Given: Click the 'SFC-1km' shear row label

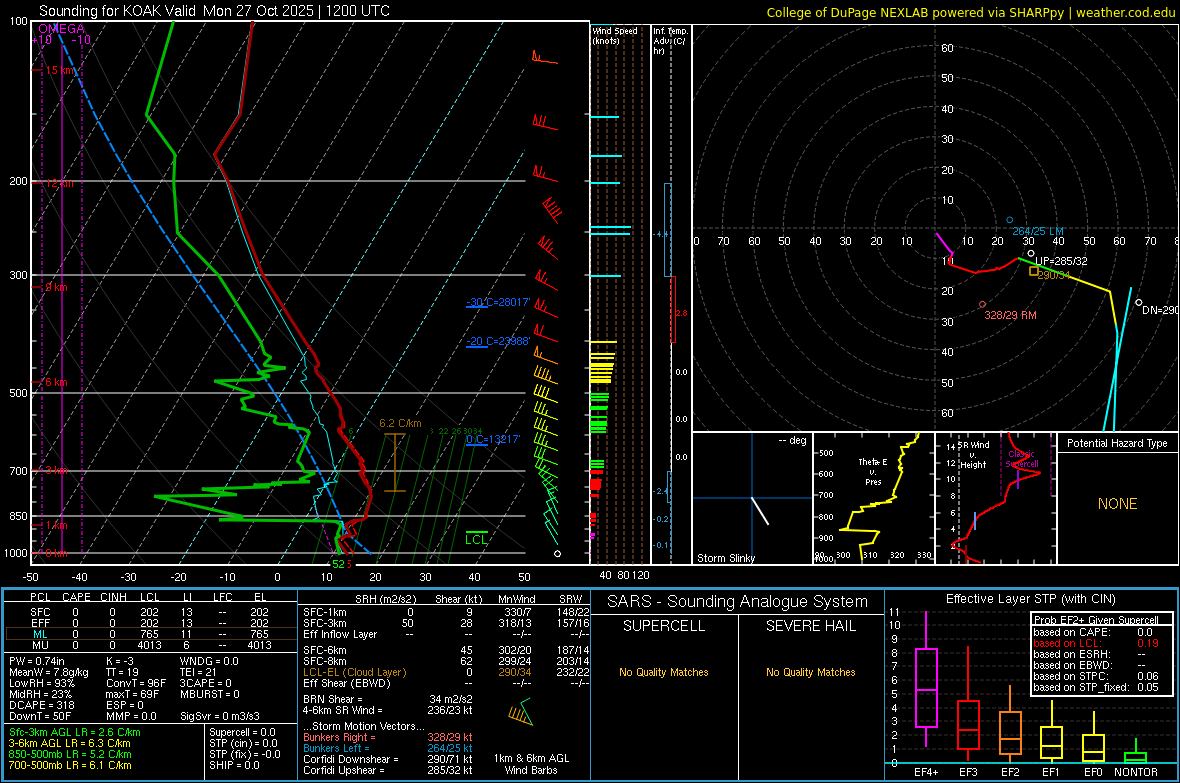Looking at the screenshot, I should tap(325, 612).
